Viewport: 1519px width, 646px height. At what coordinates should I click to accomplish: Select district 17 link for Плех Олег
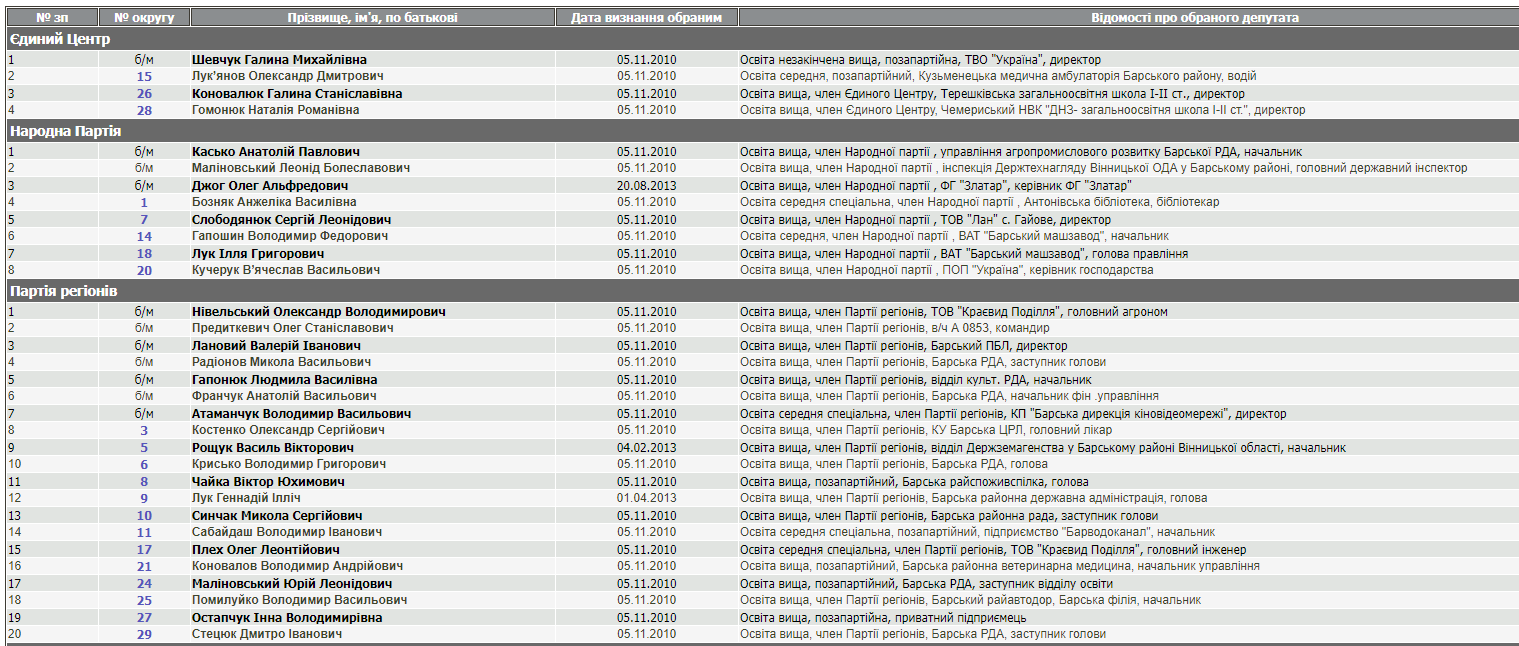coord(144,550)
